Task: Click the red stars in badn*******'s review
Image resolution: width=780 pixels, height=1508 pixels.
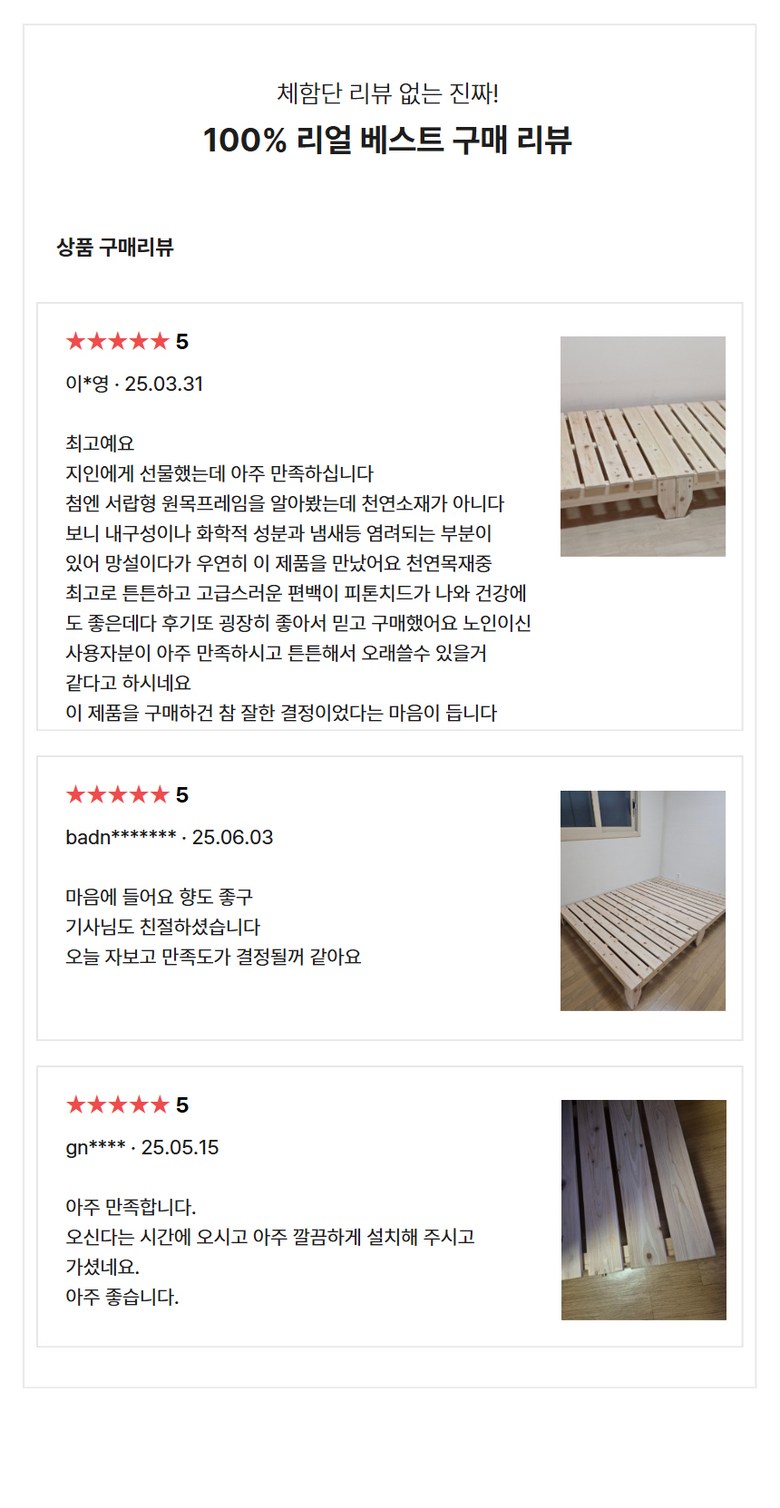Action: pos(117,795)
